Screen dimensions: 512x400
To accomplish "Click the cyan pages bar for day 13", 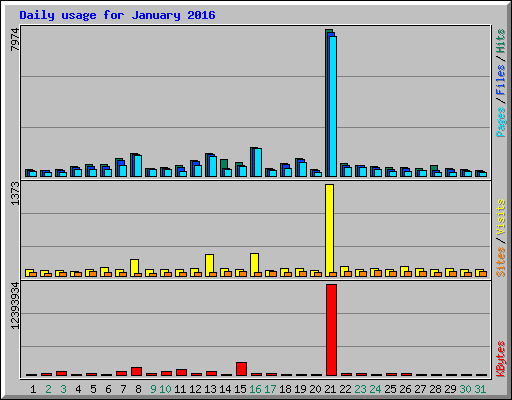I will point(213,167).
